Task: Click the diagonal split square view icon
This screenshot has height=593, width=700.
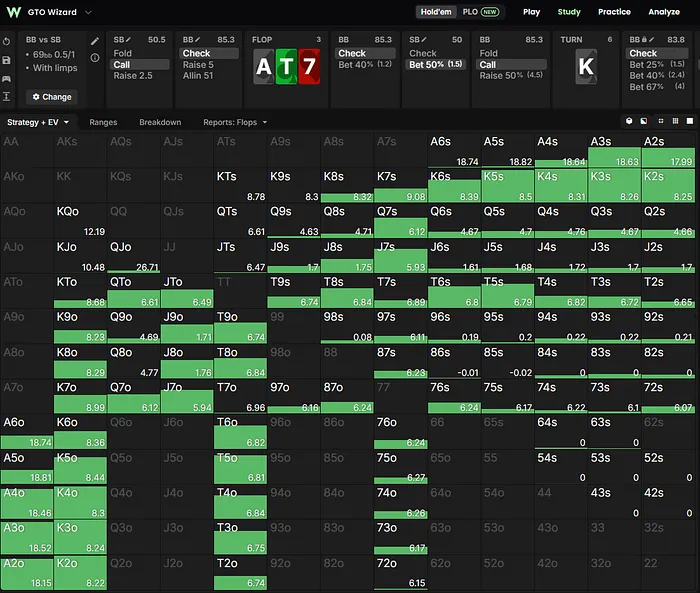Action: (x=644, y=121)
